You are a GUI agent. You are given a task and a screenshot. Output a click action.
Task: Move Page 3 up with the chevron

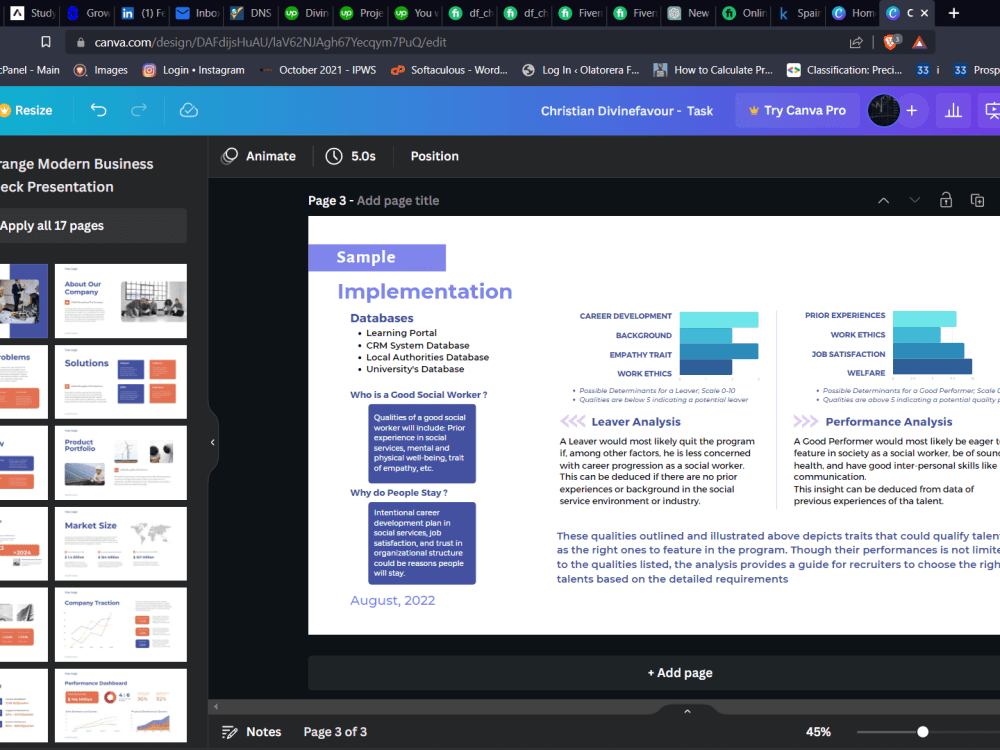883,200
